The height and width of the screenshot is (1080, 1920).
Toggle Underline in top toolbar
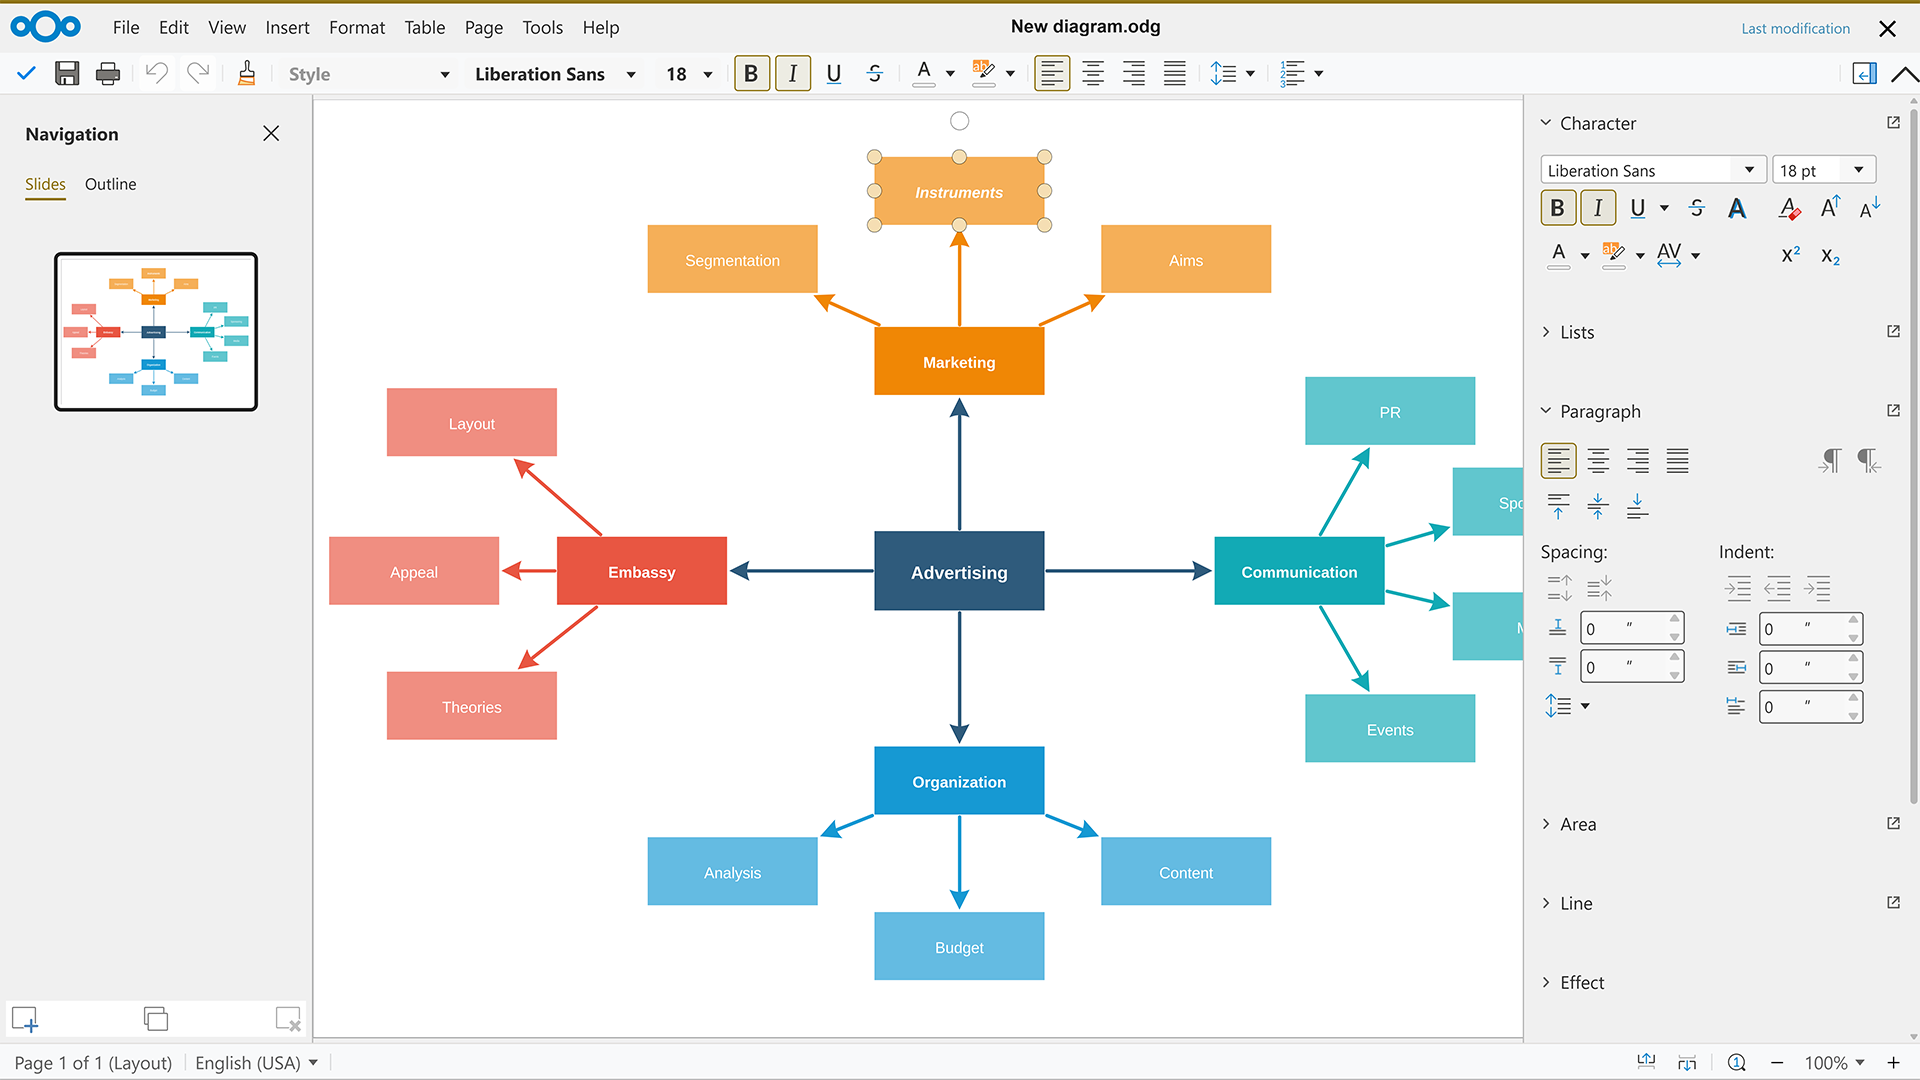pos(834,73)
